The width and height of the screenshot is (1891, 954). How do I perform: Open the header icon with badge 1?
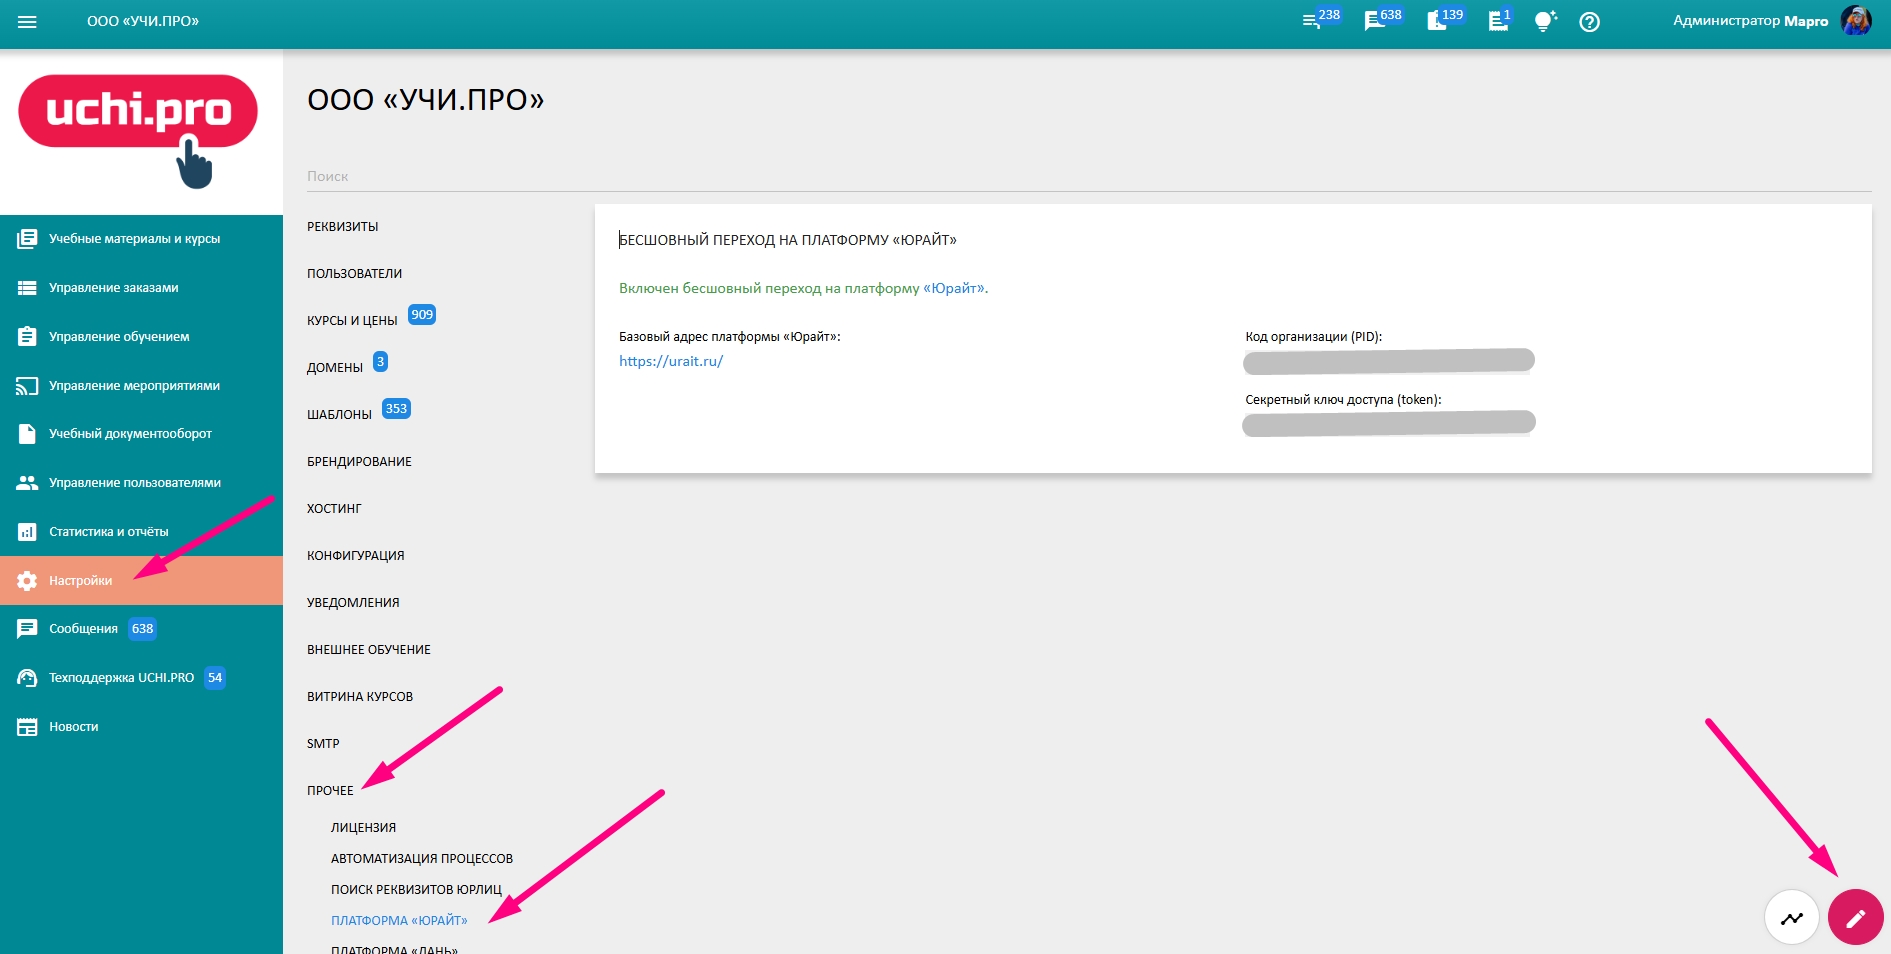click(x=1498, y=21)
